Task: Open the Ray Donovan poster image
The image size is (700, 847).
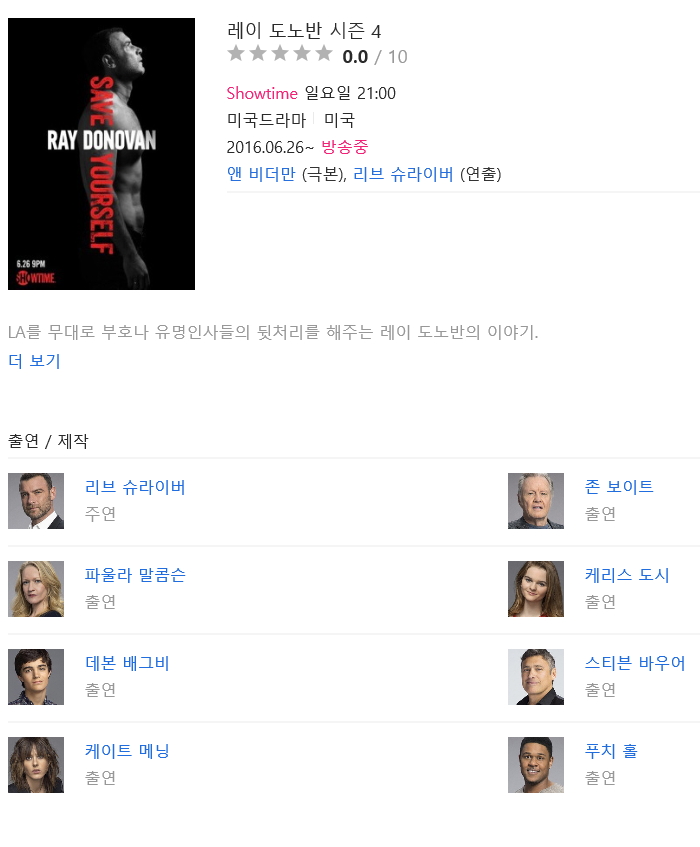Action: tap(102, 154)
